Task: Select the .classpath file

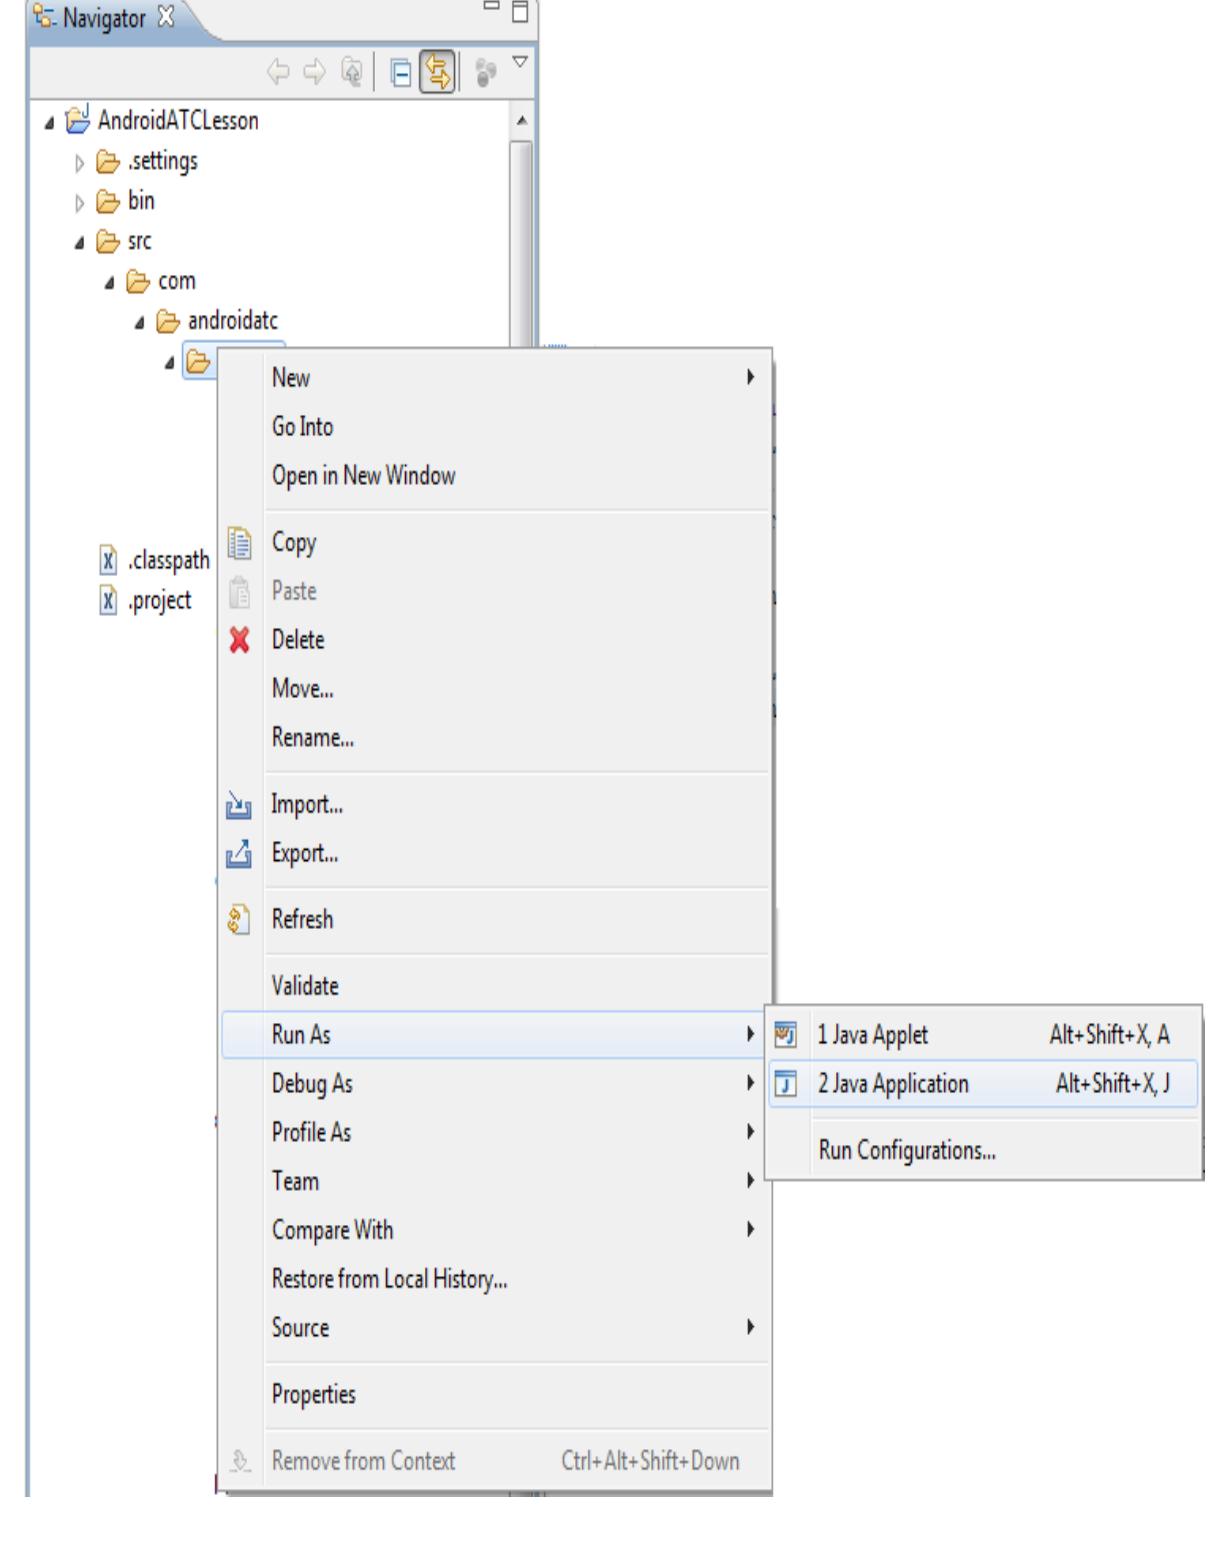Action: 167,561
